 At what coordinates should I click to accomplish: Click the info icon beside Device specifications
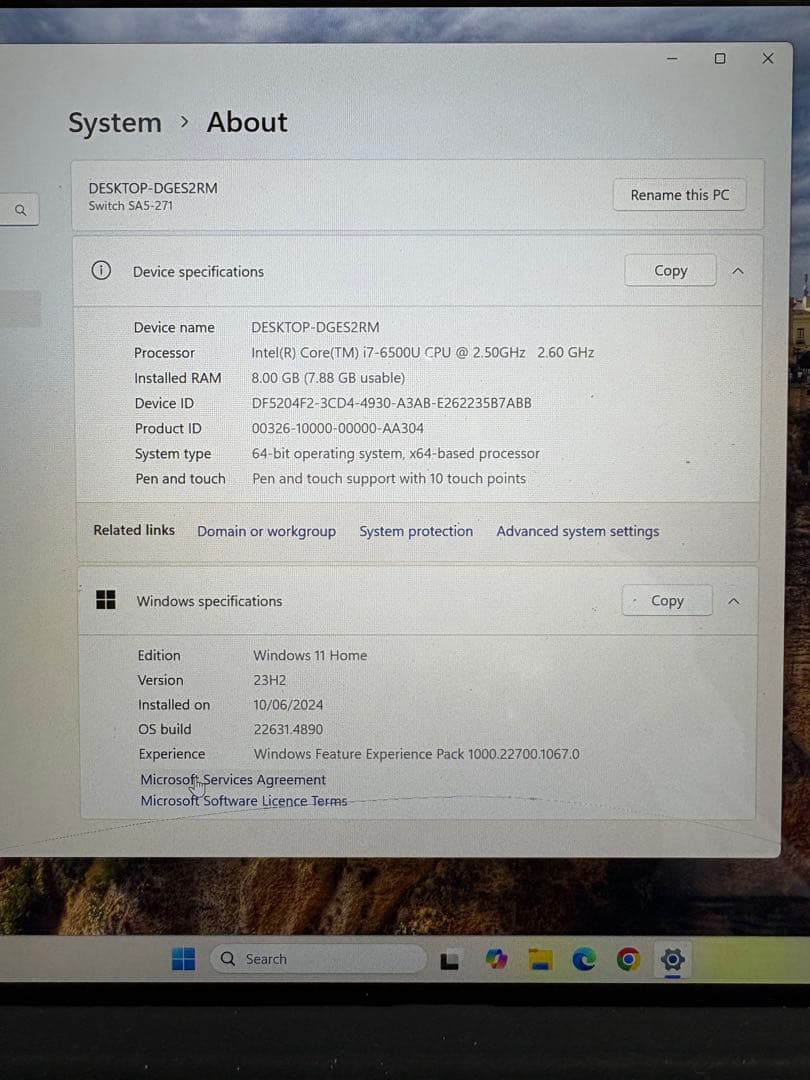click(101, 271)
